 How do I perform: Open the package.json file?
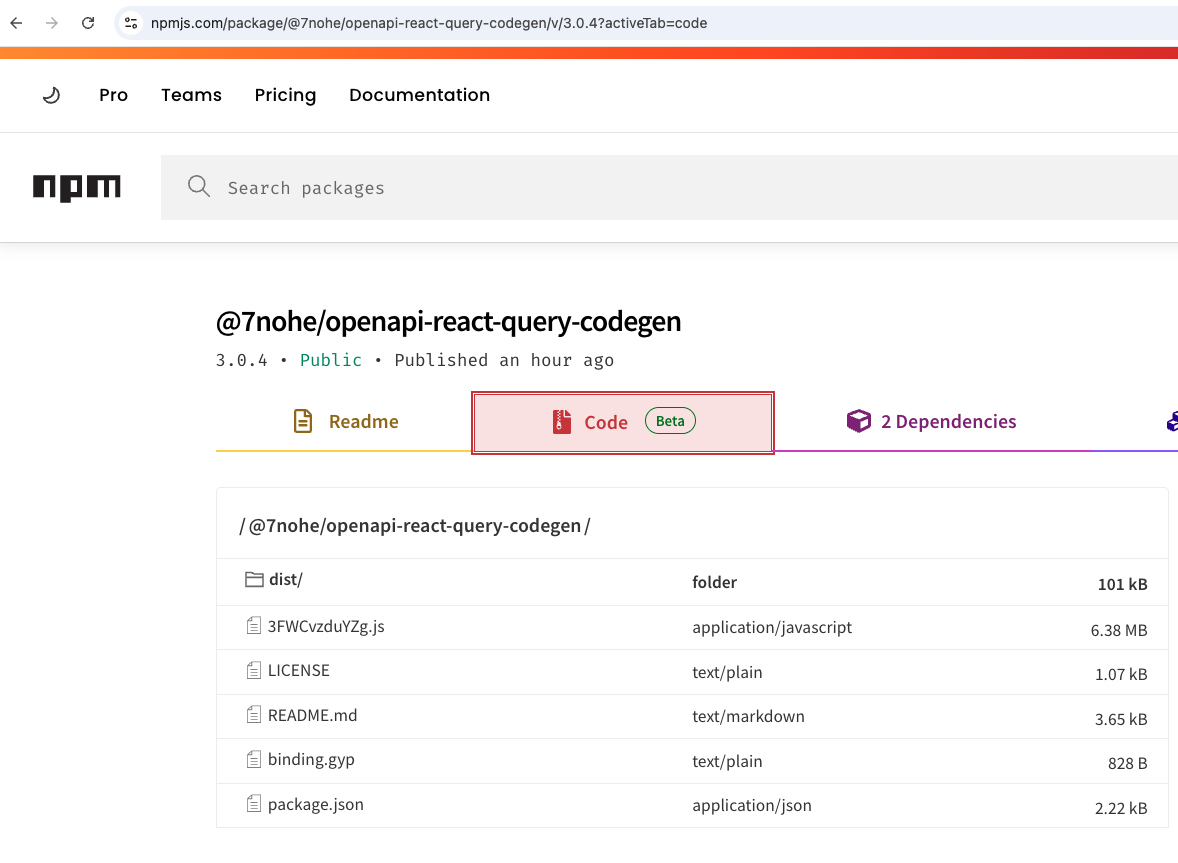pos(316,805)
